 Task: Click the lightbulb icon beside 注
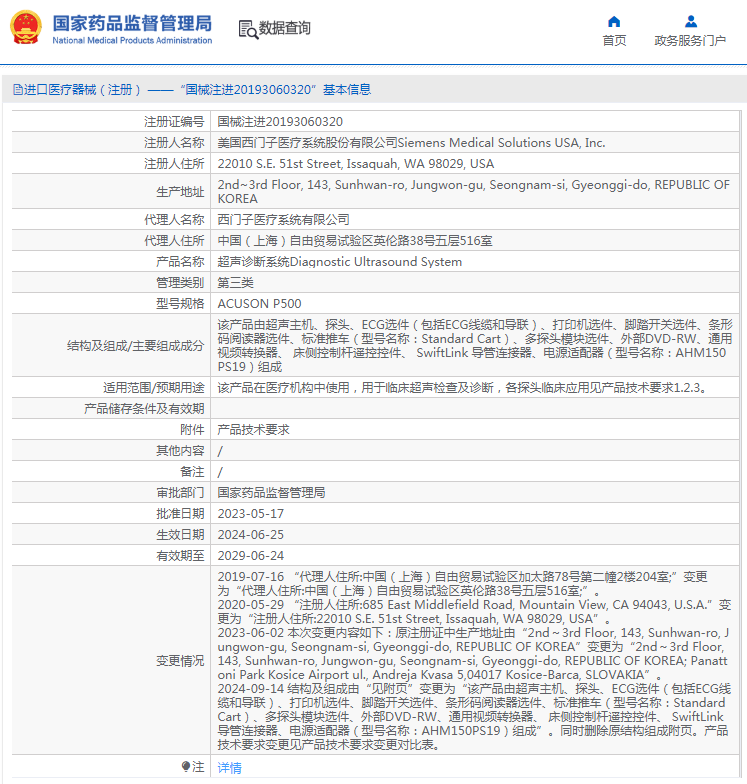[x=186, y=766]
